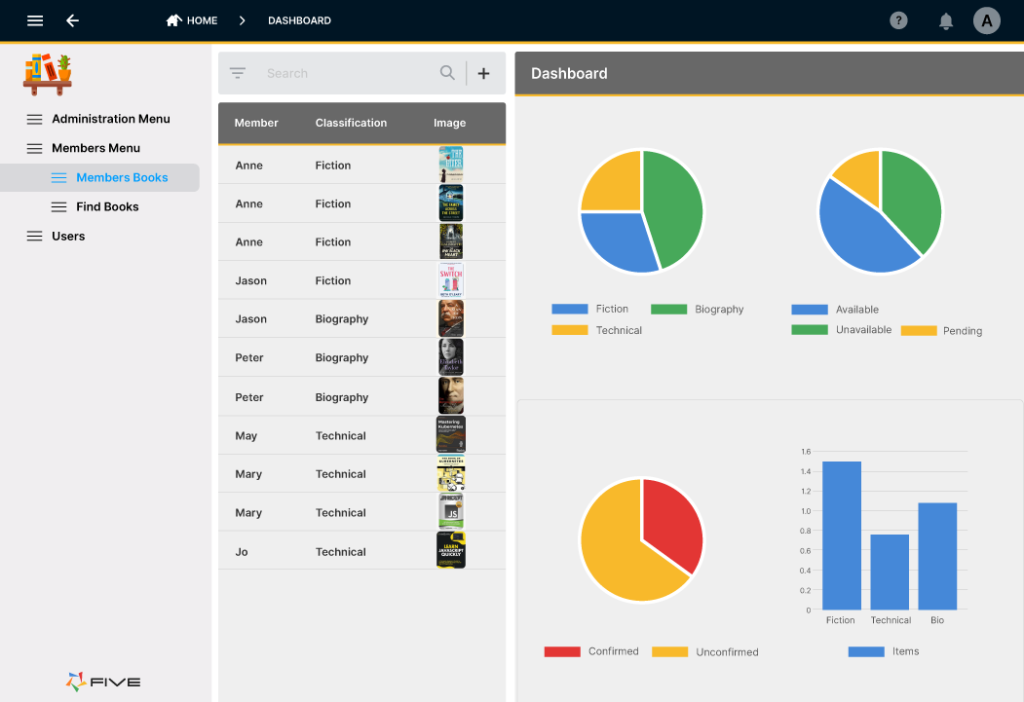Click the Five logo at bottom
This screenshot has height=702, width=1024.
pos(103,682)
